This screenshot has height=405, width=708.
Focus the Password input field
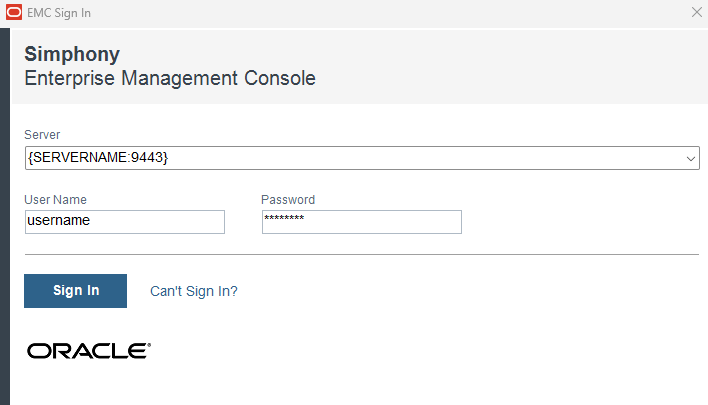click(361, 221)
